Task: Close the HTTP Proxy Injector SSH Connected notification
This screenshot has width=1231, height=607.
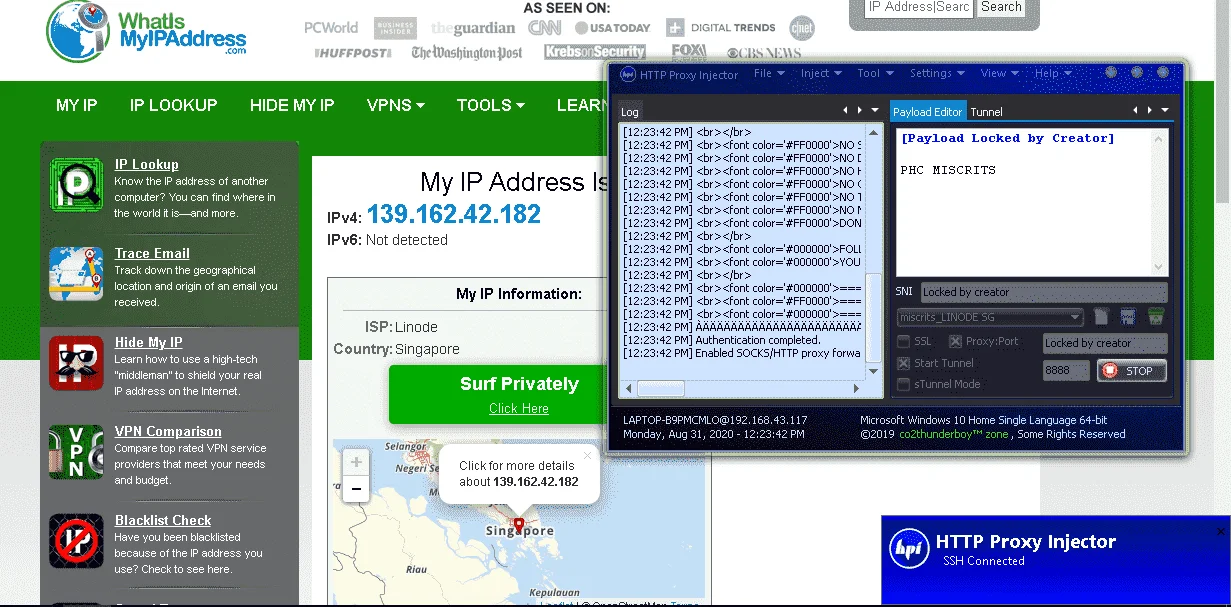Action: click(1222, 531)
